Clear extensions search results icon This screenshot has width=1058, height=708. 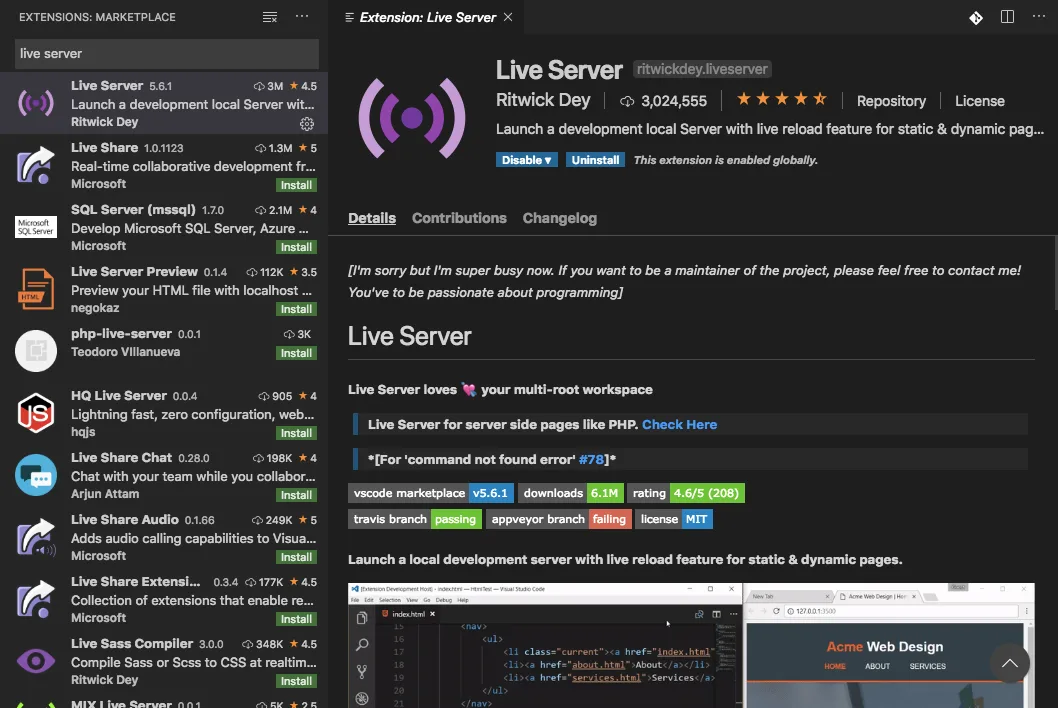click(x=270, y=17)
